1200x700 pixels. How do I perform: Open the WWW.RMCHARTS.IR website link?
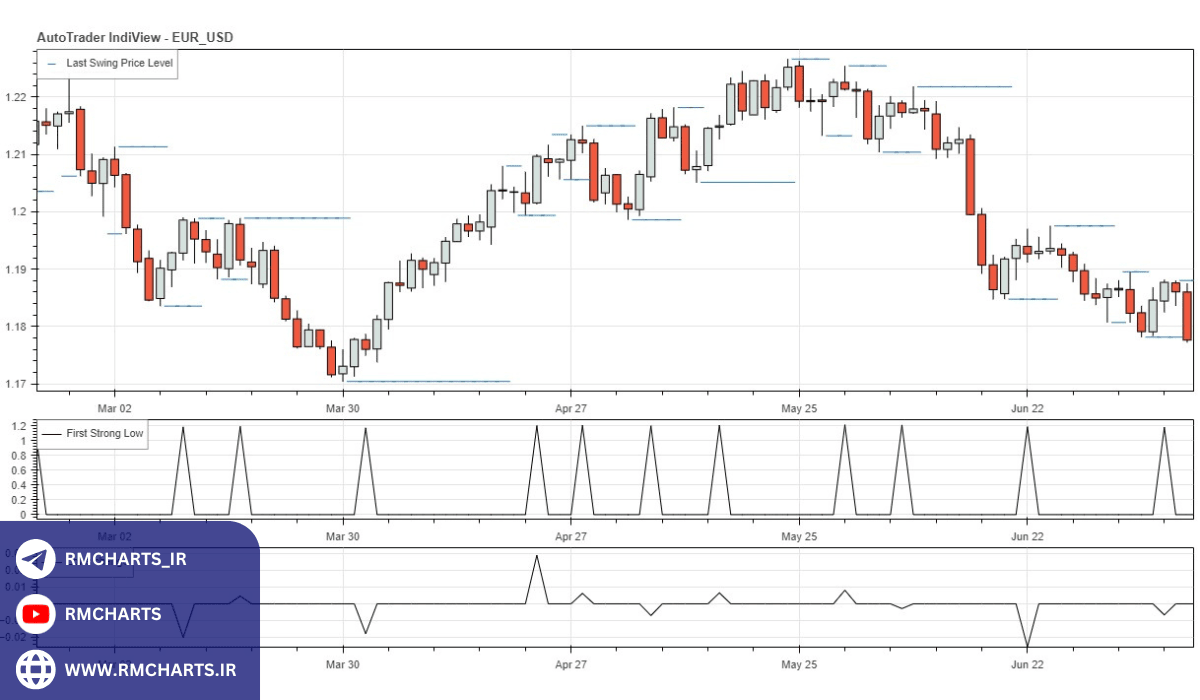[x=150, y=669]
